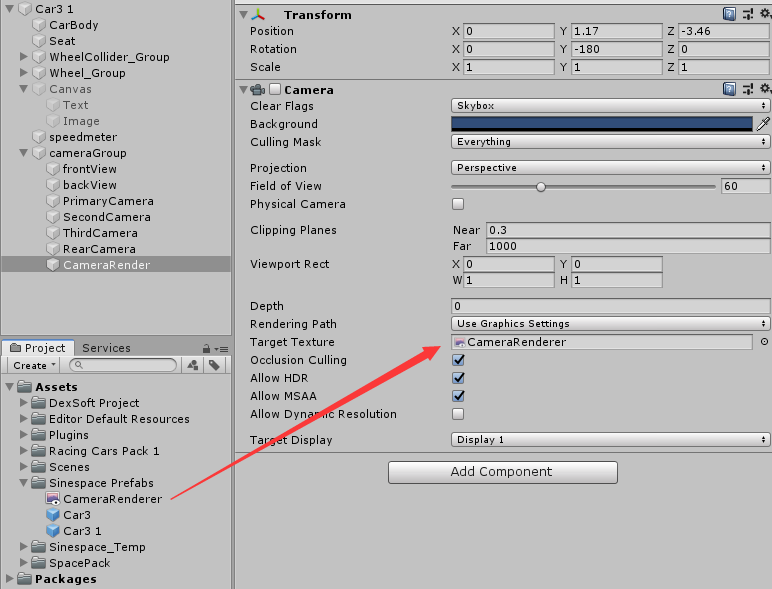This screenshot has width=772, height=589.
Task: Open Target Display dropdown
Action: click(610, 439)
